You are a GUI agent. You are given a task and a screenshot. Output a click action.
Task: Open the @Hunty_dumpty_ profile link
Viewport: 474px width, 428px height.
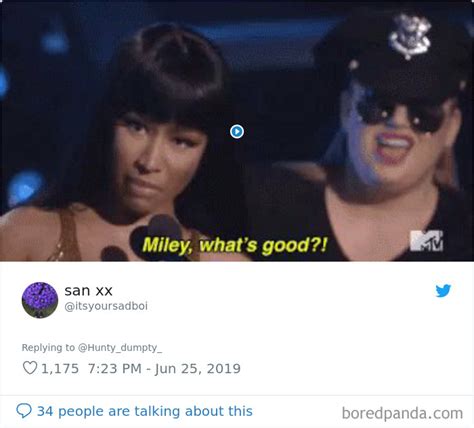(x=120, y=347)
